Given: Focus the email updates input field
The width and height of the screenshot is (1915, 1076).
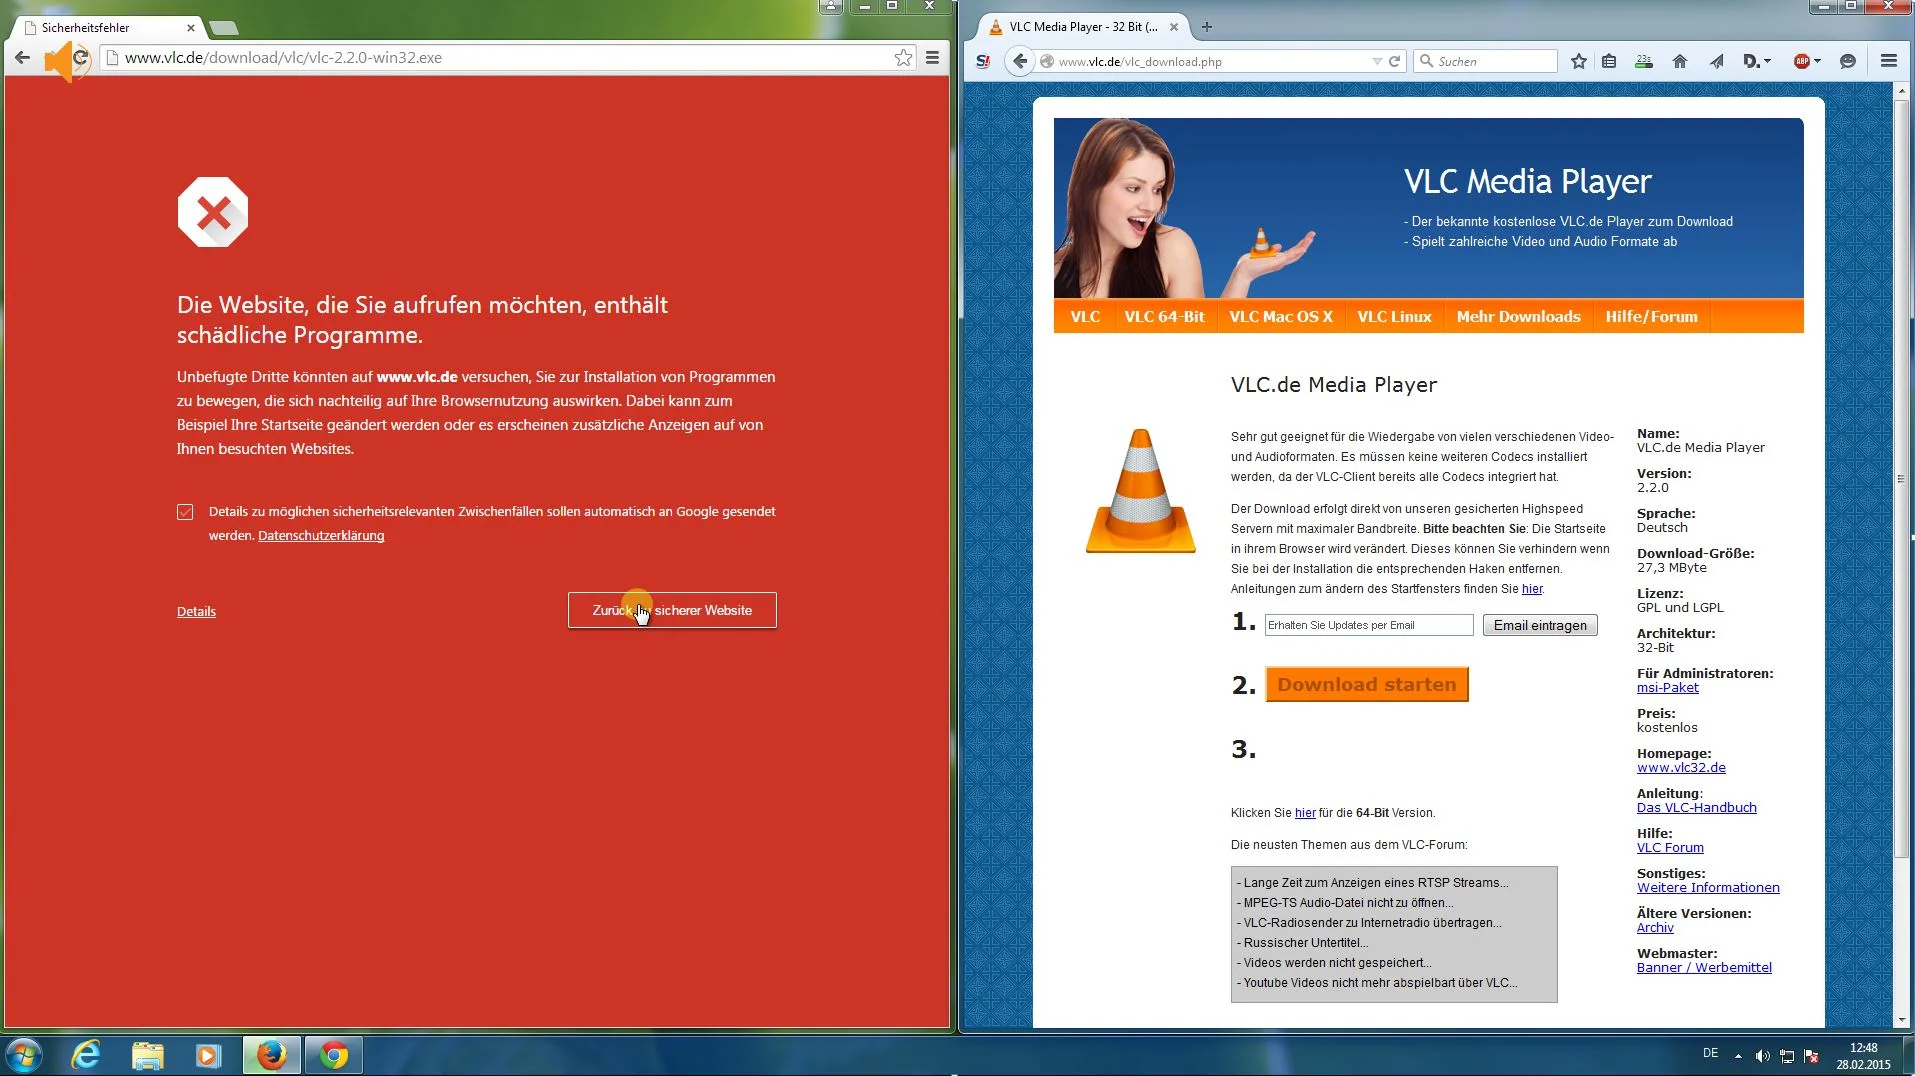Looking at the screenshot, I should [1369, 625].
